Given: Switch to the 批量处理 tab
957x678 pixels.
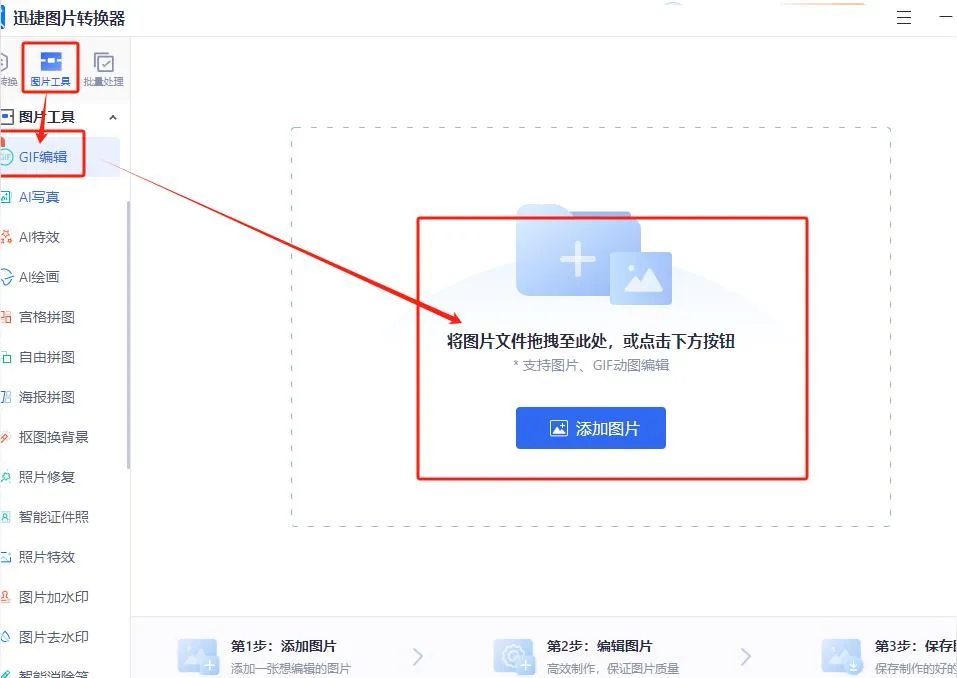Looking at the screenshot, I should point(103,68).
